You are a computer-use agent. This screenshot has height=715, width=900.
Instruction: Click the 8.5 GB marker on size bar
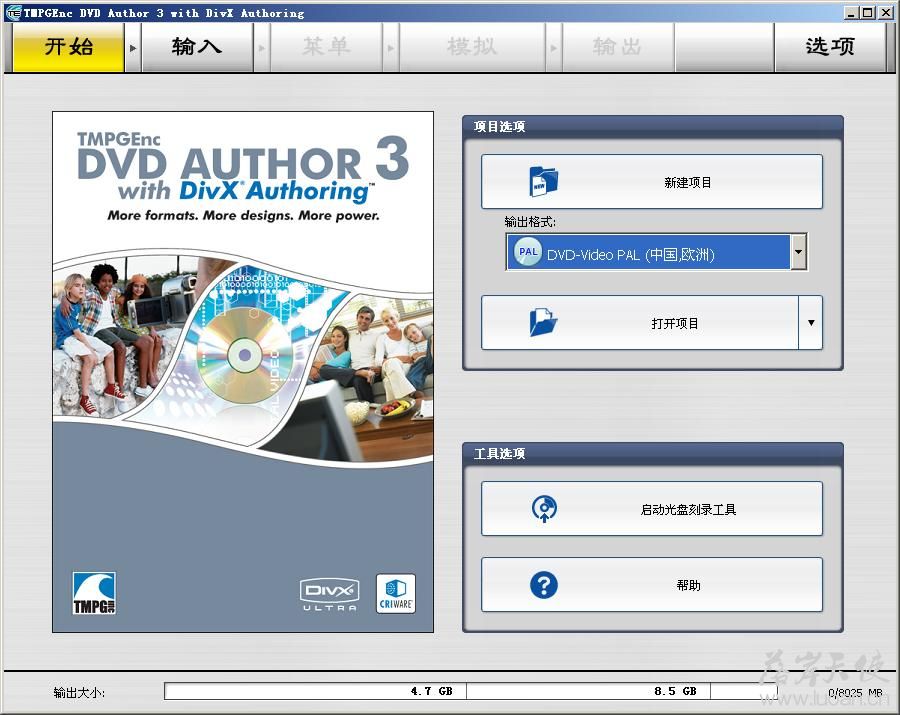pos(675,691)
